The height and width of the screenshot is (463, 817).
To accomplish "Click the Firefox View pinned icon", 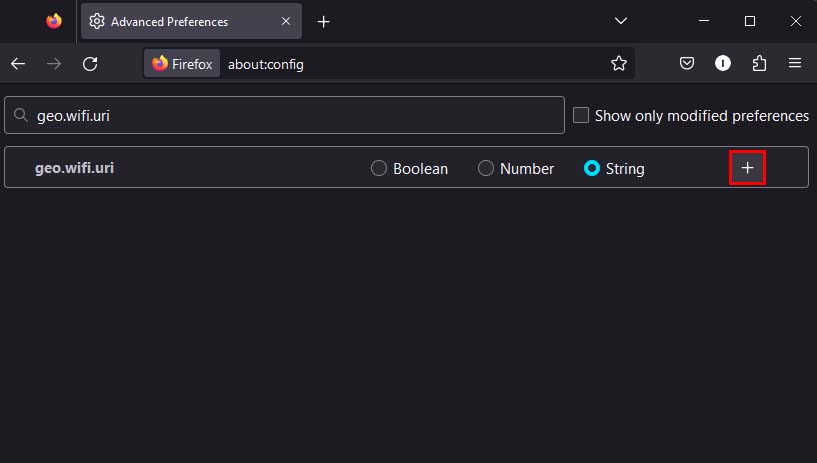I will click(x=54, y=21).
